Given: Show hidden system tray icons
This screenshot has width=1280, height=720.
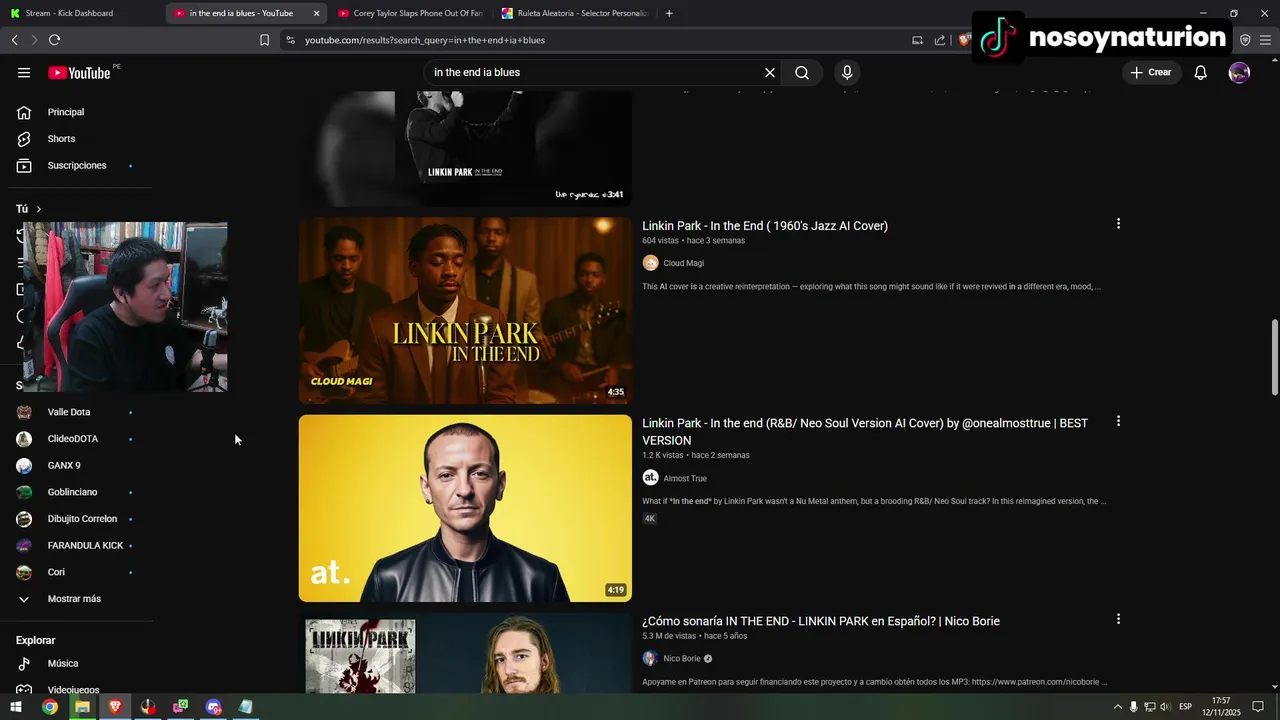Looking at the screenshot, I should 1118,707.
